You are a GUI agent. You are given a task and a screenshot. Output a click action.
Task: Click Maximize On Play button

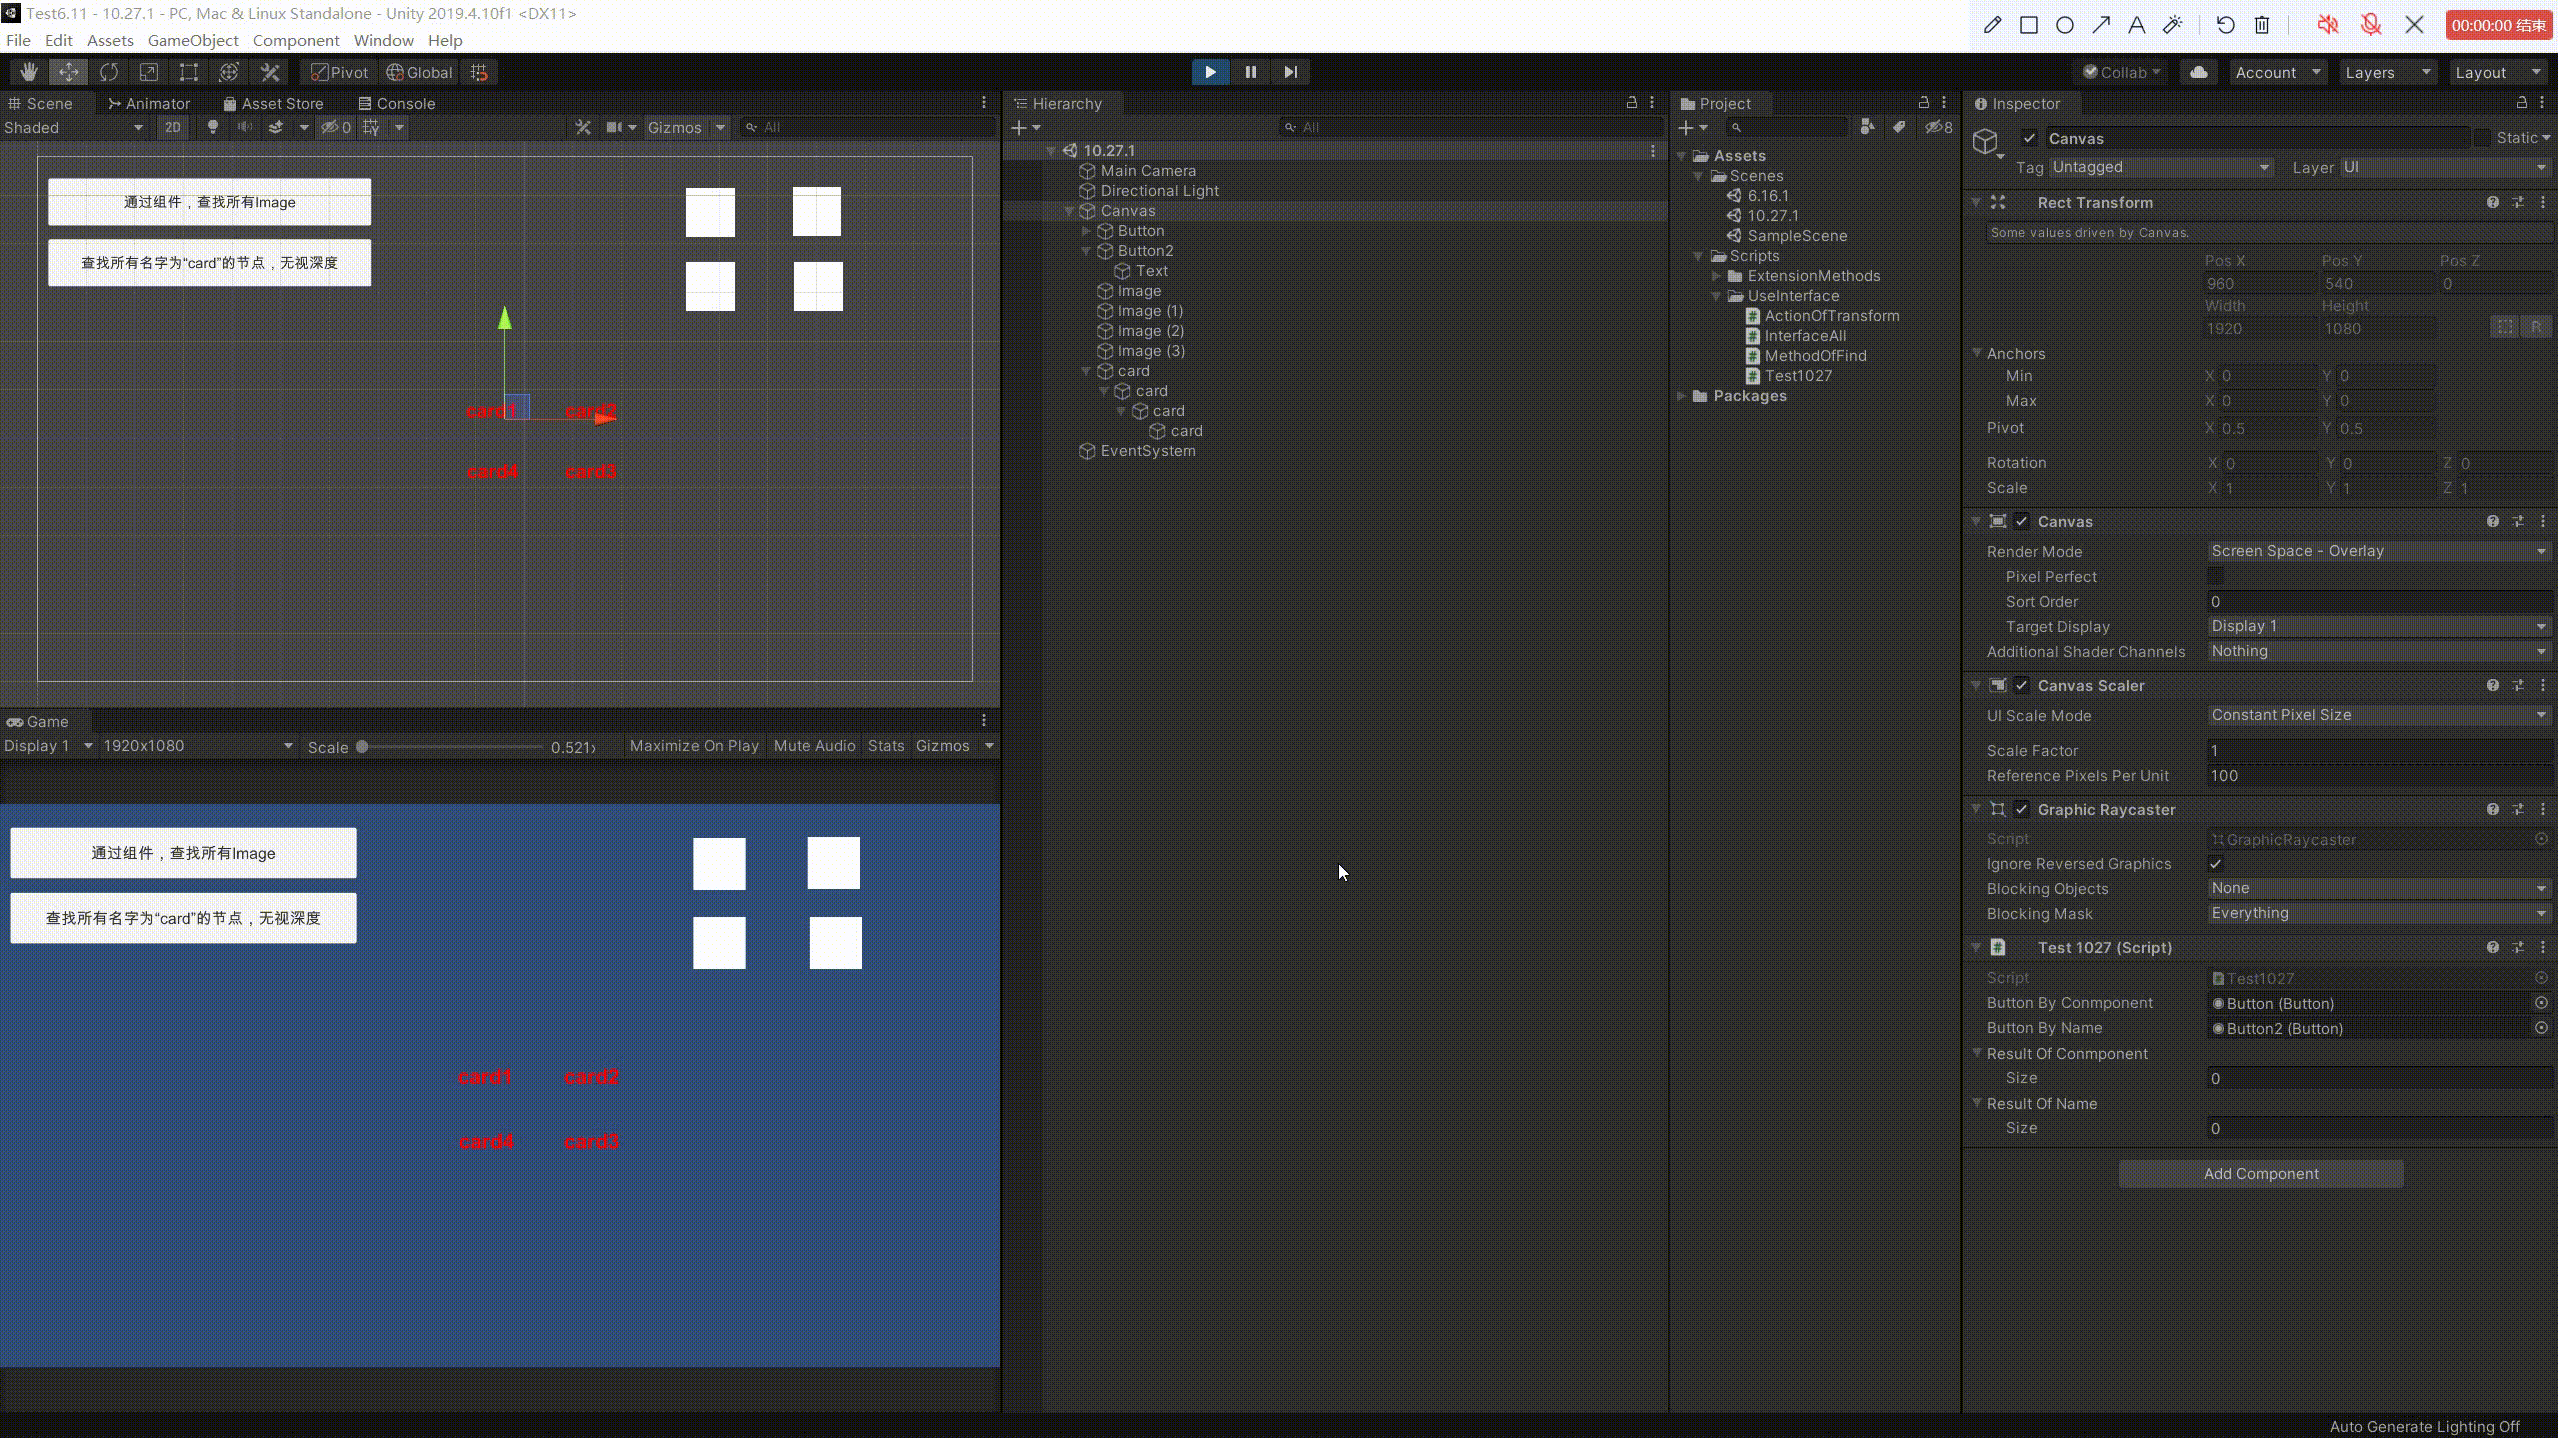coord(694,746)
